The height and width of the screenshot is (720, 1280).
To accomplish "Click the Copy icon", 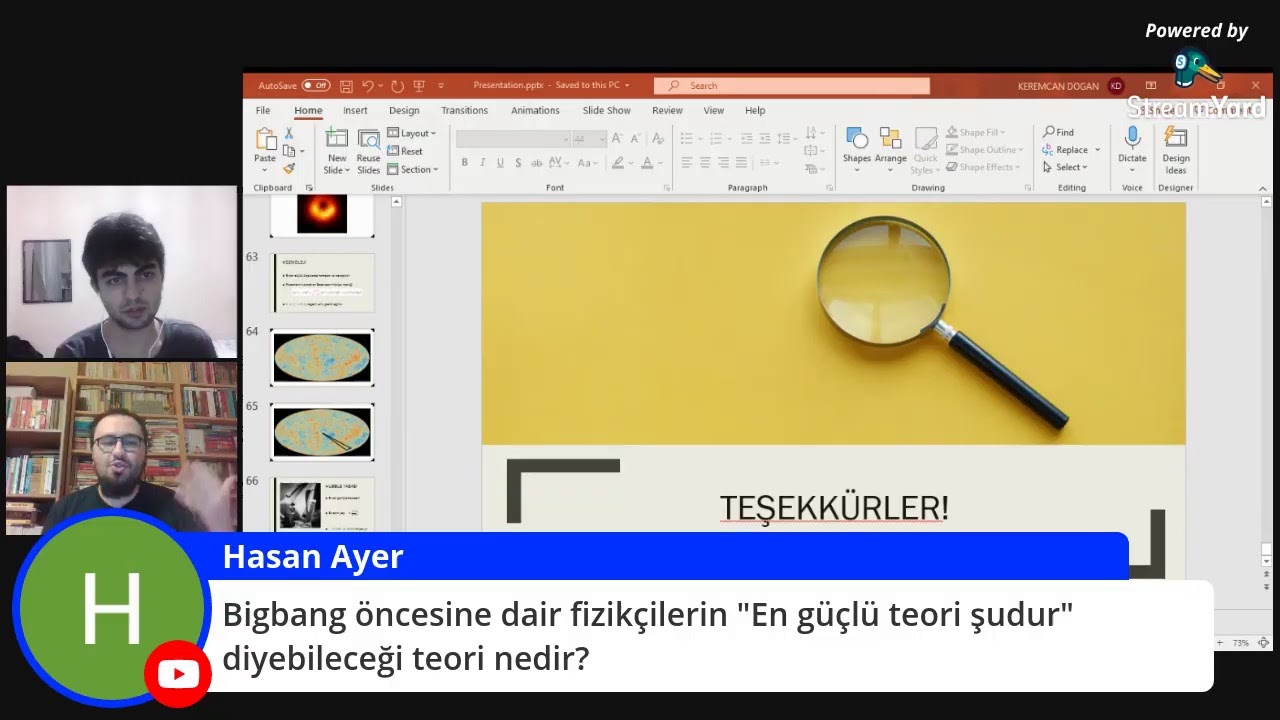I will click(x=289, y=151).
